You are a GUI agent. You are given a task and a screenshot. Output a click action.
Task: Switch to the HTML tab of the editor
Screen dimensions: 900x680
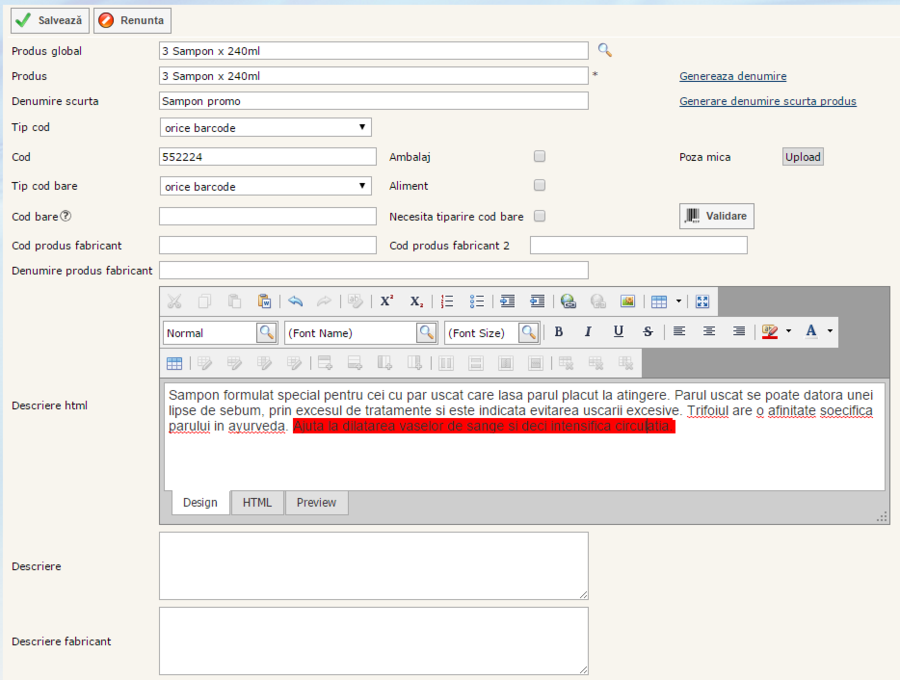tap(257, 503)
